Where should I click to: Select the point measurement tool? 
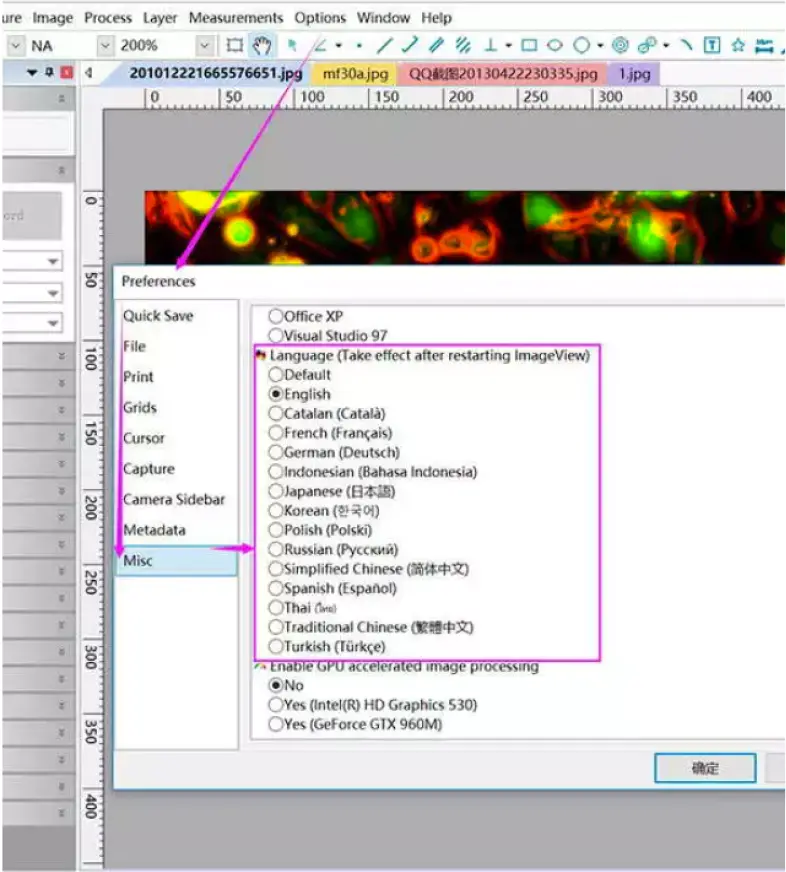(359, 45)
